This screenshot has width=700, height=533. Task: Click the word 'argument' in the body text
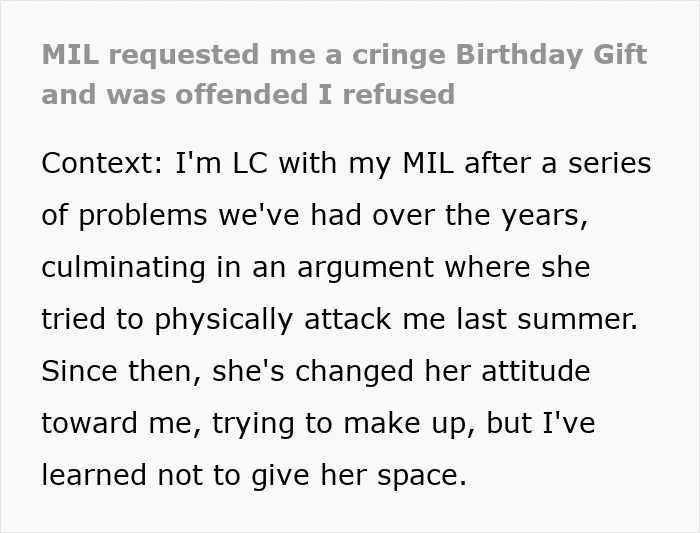click(x=366, y=269)
